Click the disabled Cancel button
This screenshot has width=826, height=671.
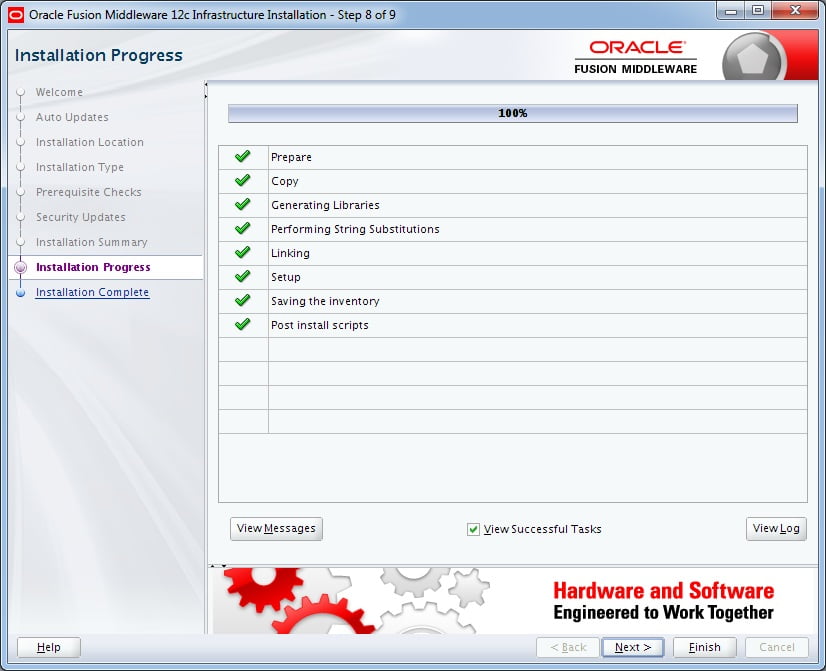click(776, 647)
